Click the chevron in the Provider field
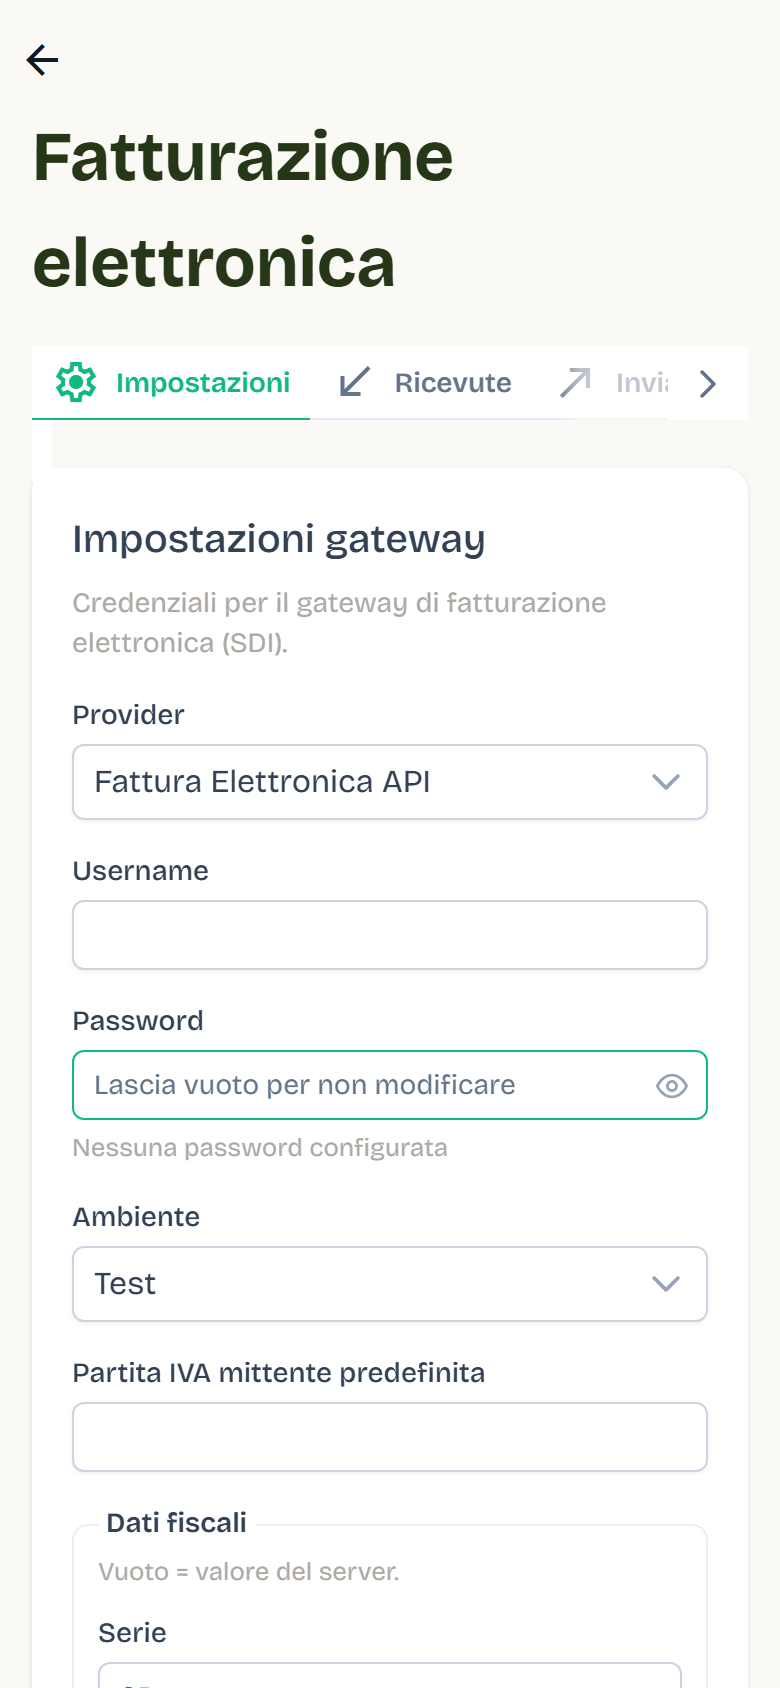 [x=666, y=782]
